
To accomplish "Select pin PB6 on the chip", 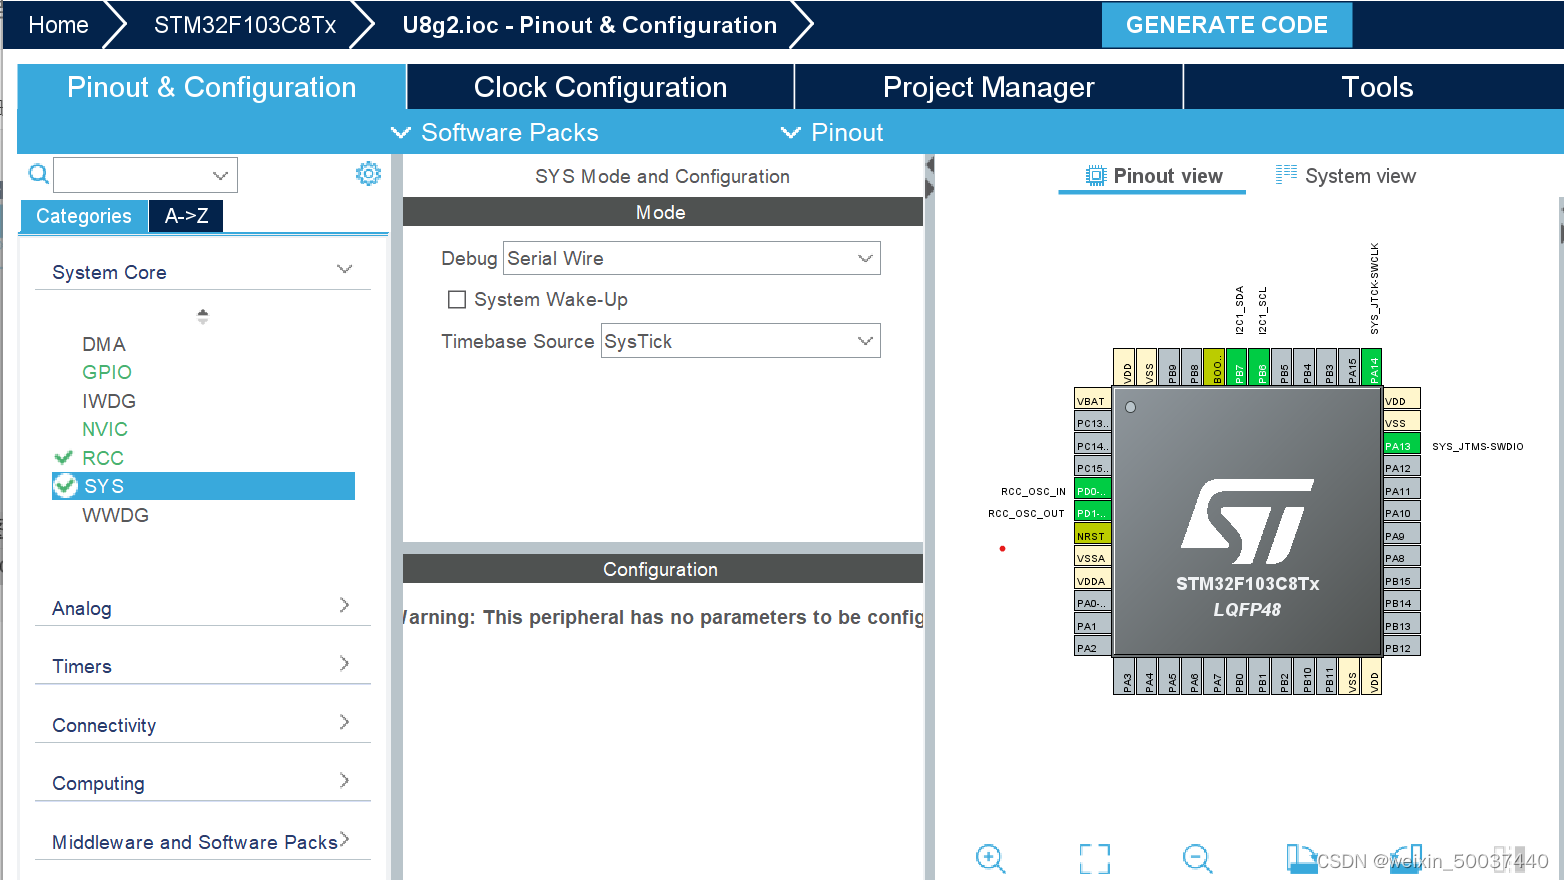I will (x=1261, y=367).
